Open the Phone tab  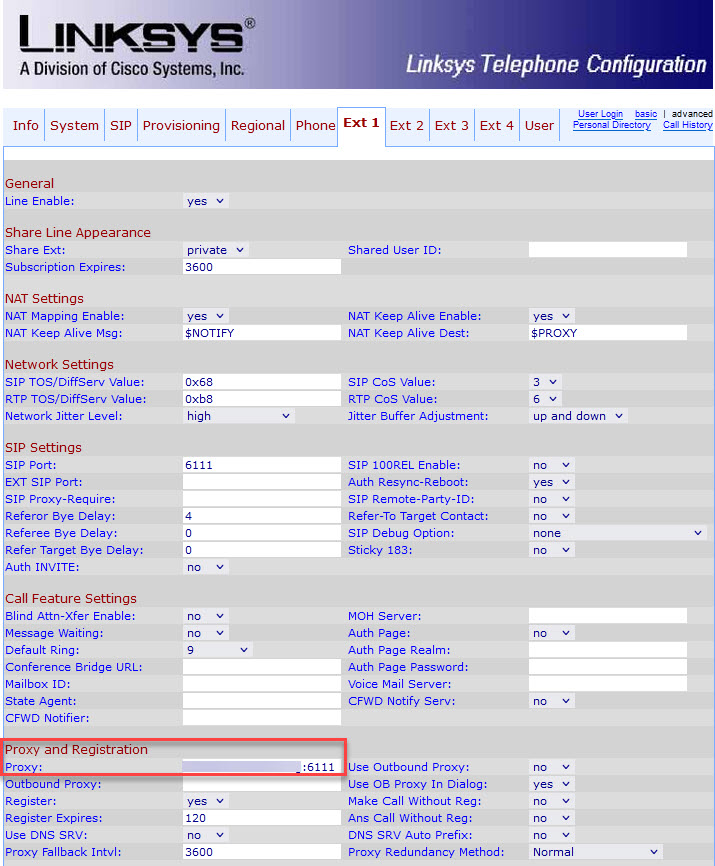[315, 126]
